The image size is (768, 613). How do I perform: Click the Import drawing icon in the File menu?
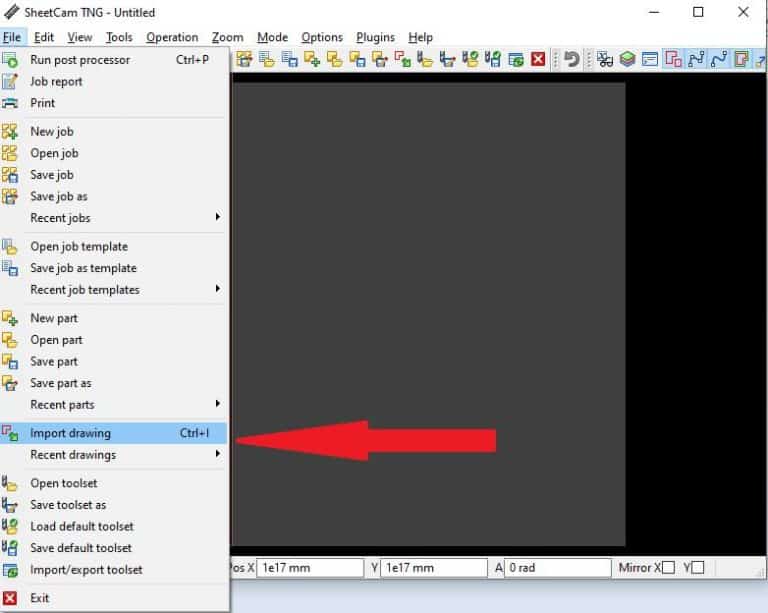pyautogui.click(x=11, y=433)
